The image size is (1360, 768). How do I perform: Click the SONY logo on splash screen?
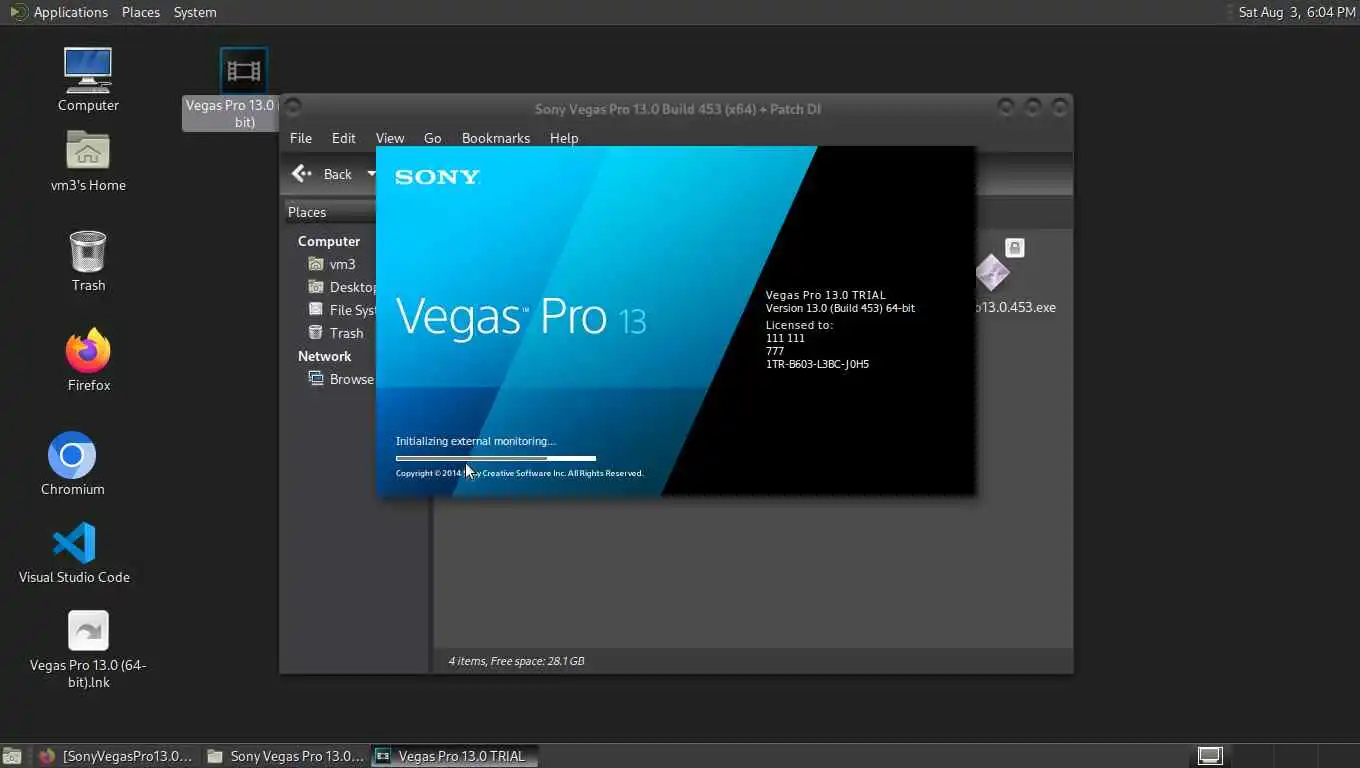tap(437, 177)
